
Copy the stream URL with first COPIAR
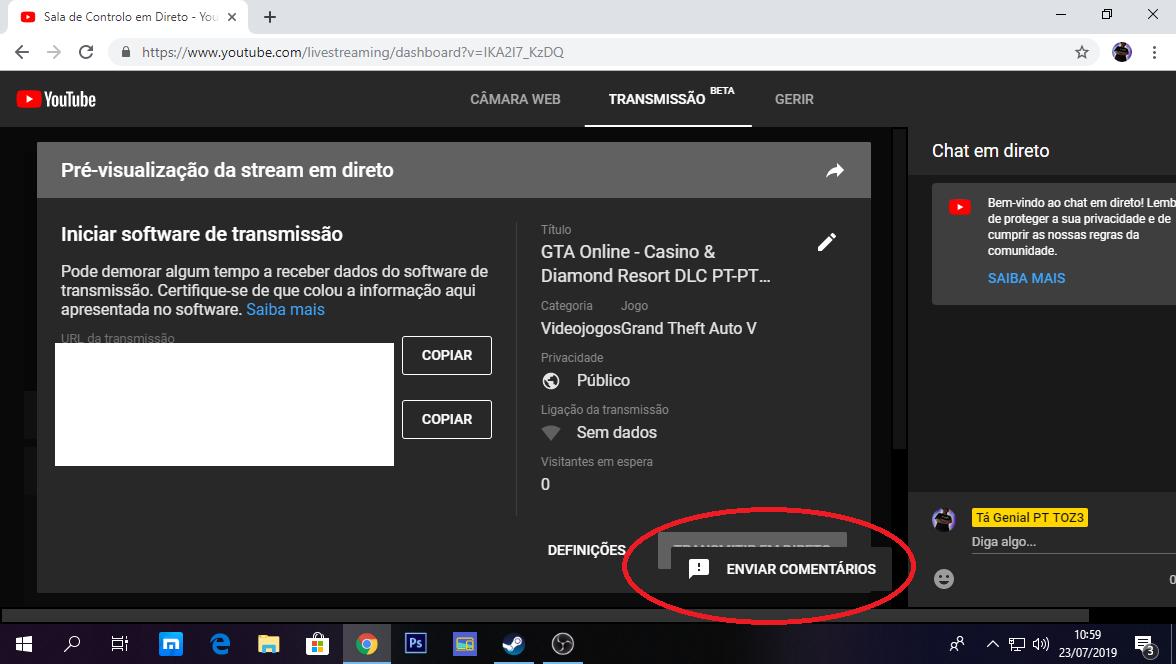coord(447,355)
